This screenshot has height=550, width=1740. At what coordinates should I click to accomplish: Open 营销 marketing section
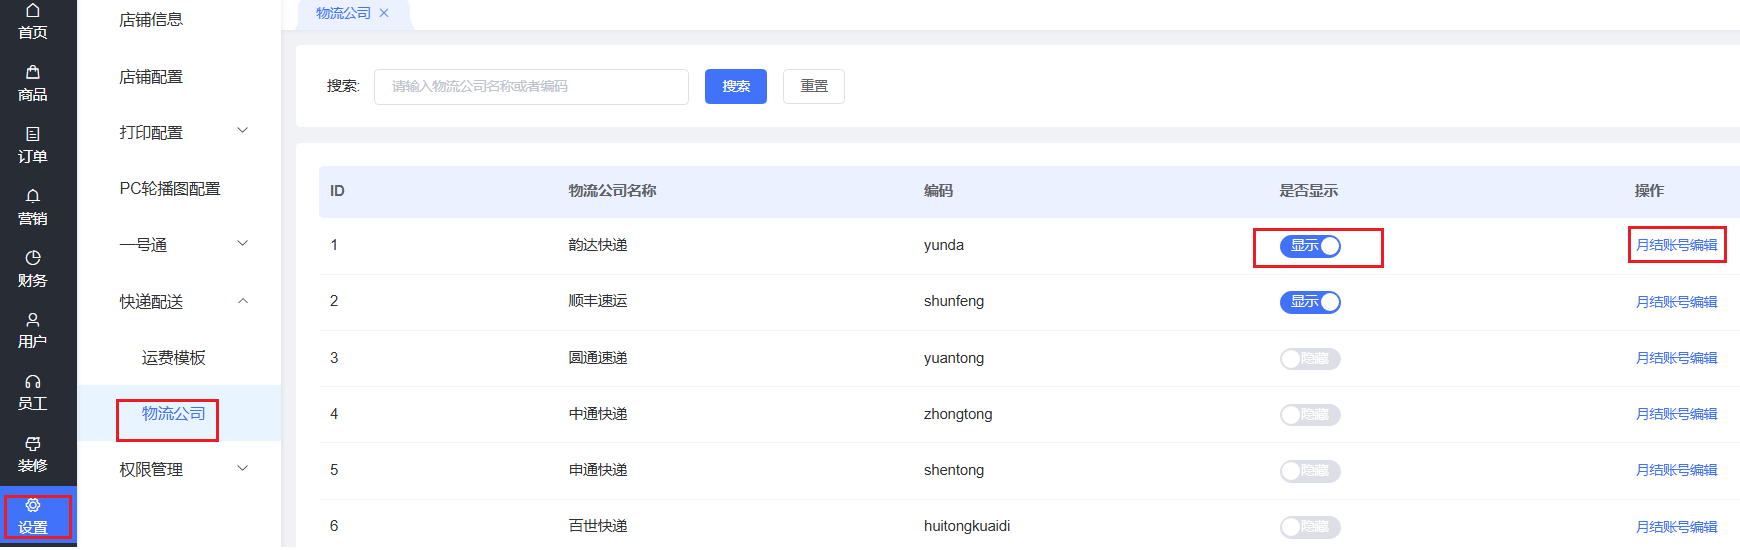click(x=33, y=207)
